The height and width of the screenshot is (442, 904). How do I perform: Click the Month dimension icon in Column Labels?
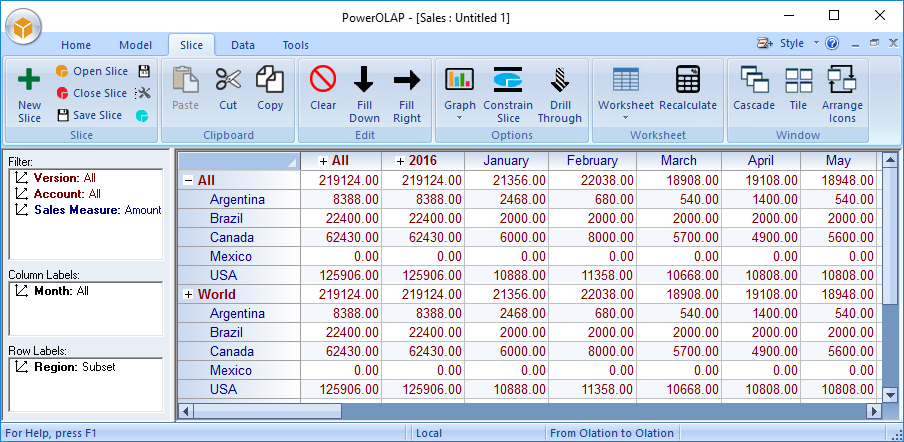[21, 291]
